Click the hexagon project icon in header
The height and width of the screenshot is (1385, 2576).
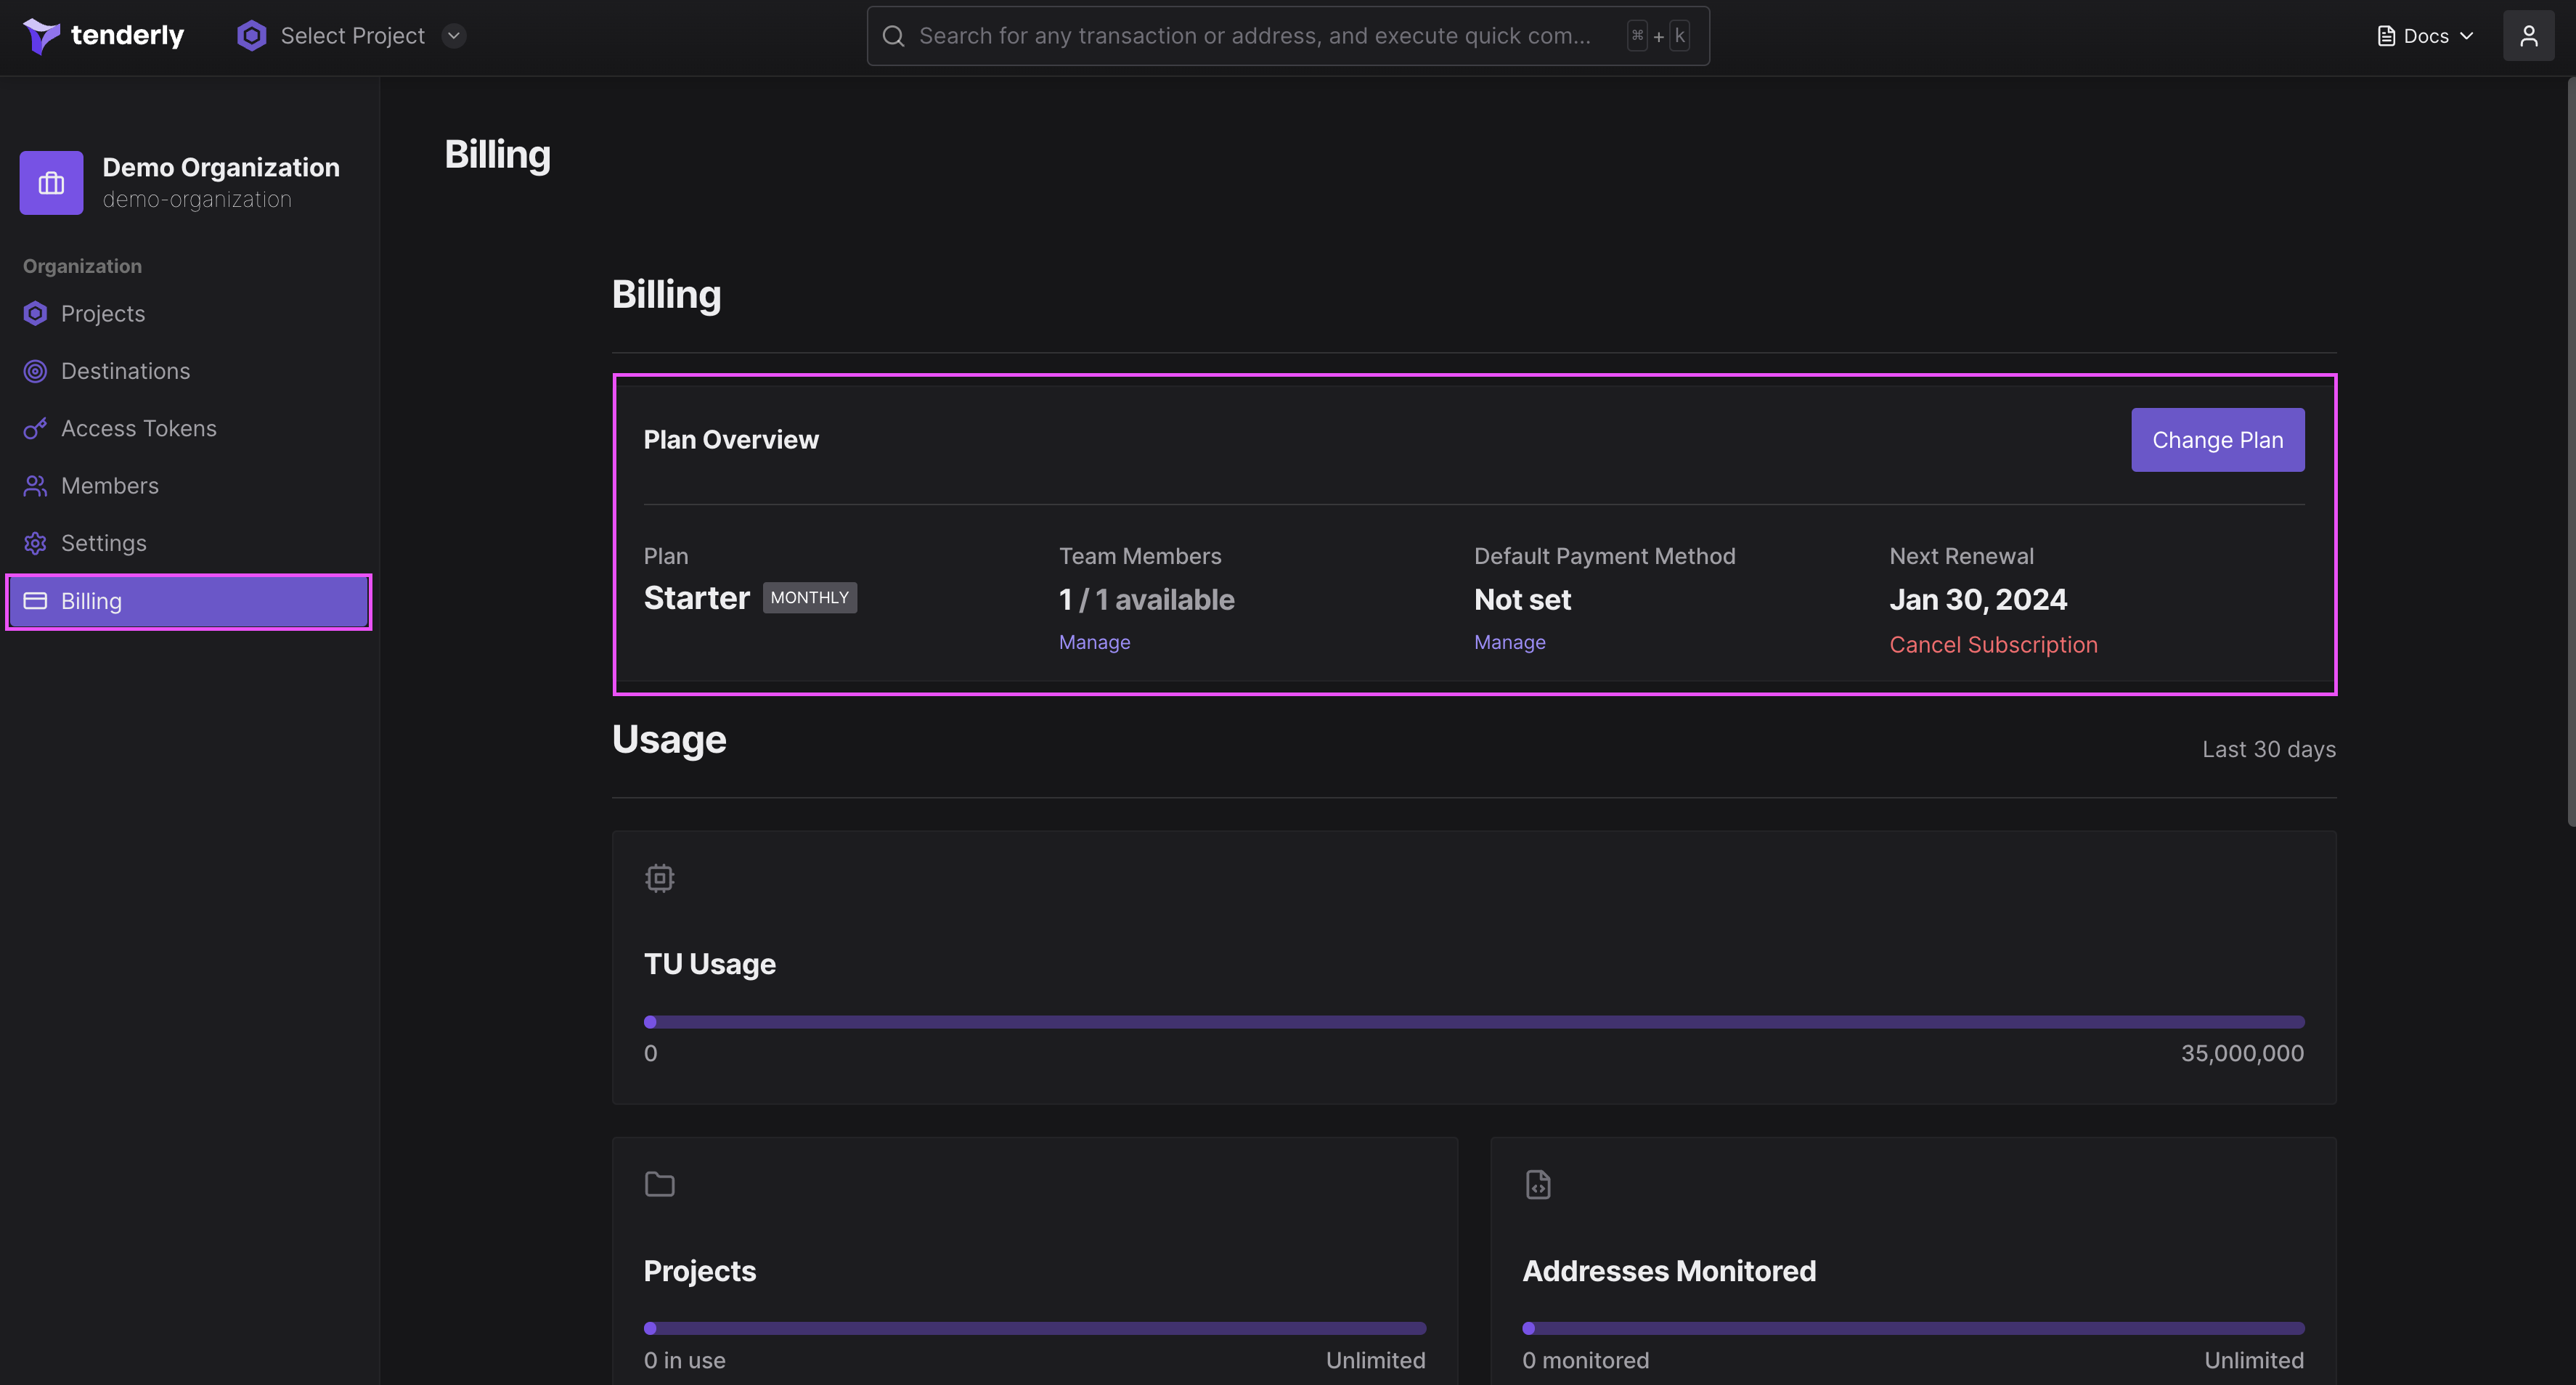[251, 36]
